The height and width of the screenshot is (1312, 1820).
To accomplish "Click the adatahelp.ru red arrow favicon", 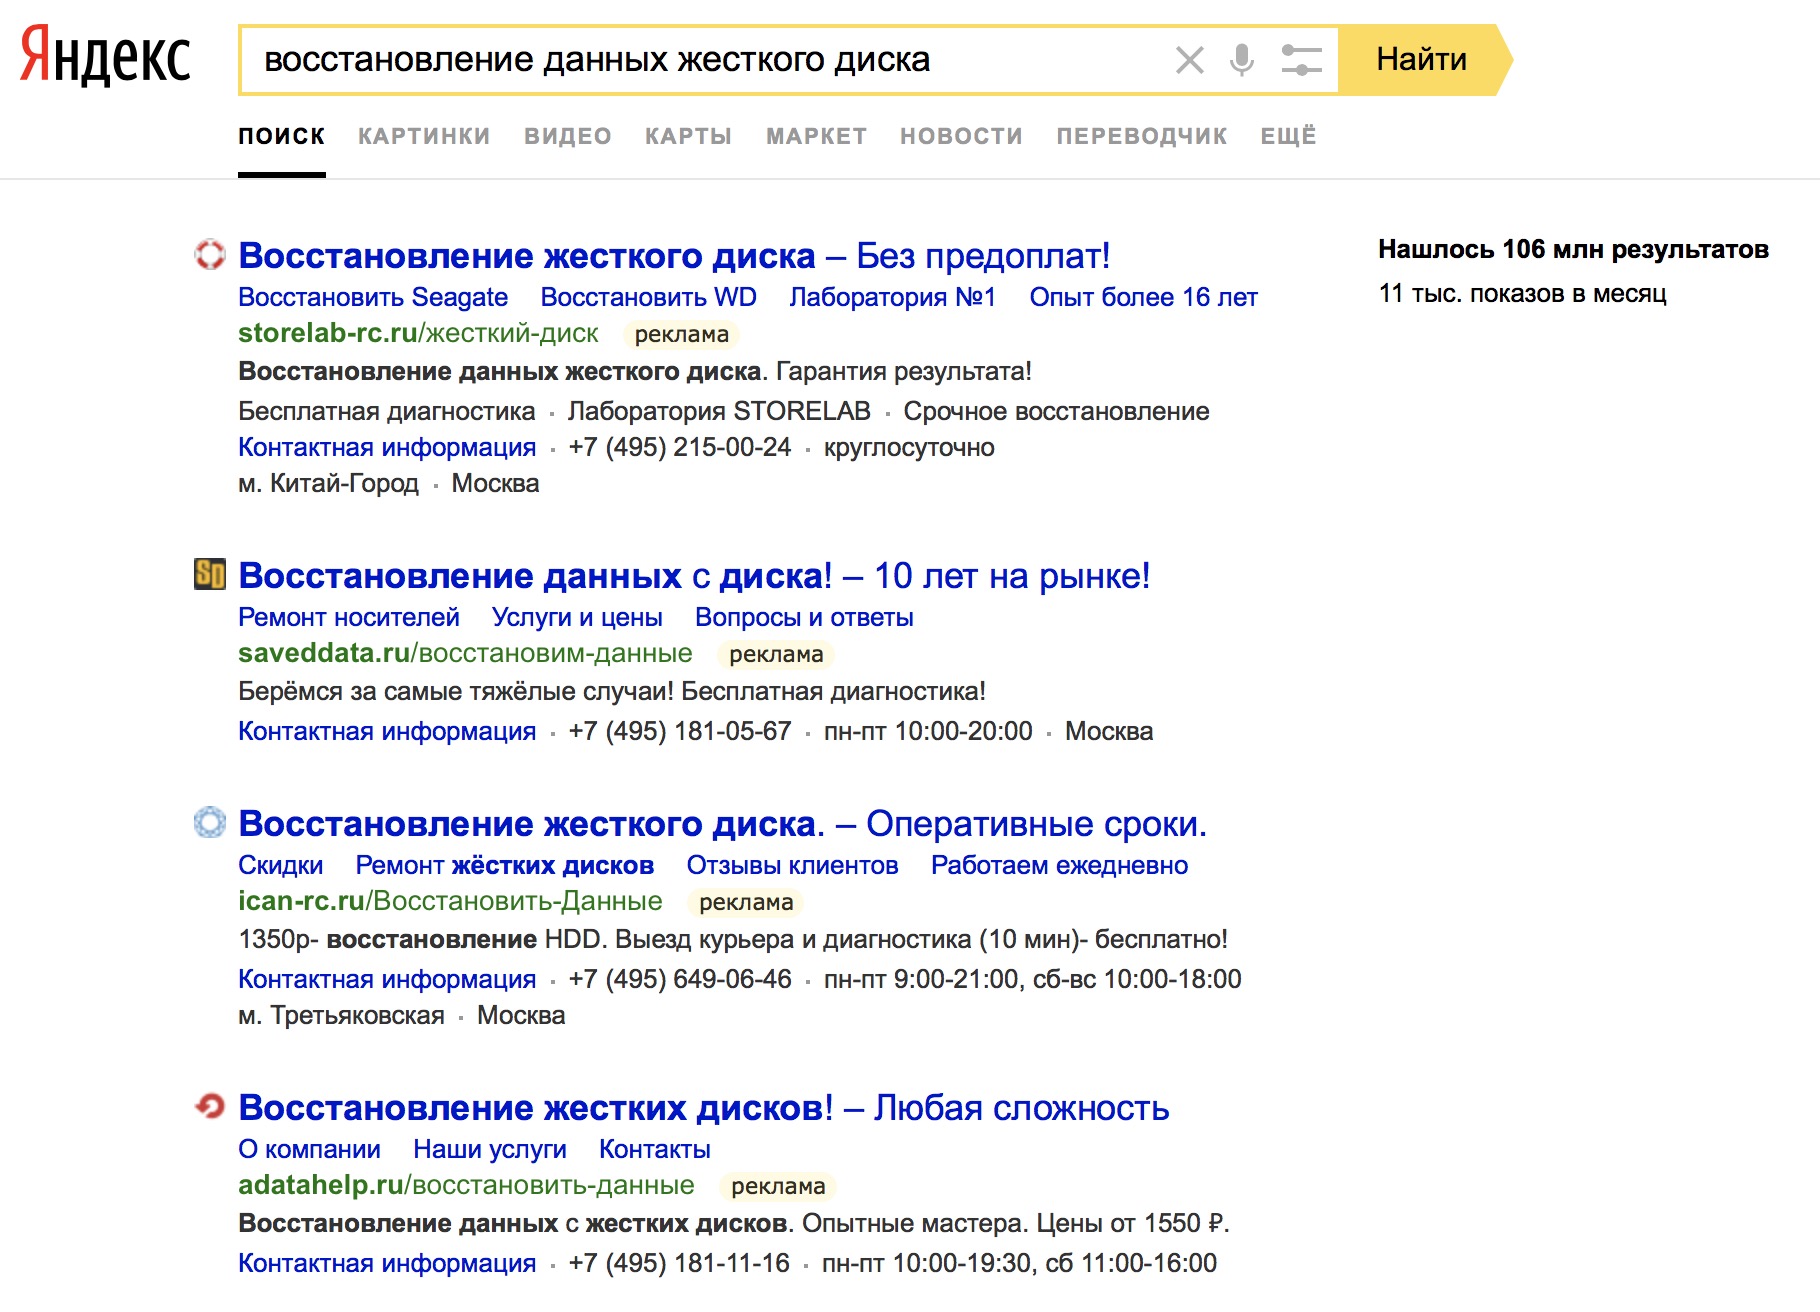I will [x=210, y=1106].
